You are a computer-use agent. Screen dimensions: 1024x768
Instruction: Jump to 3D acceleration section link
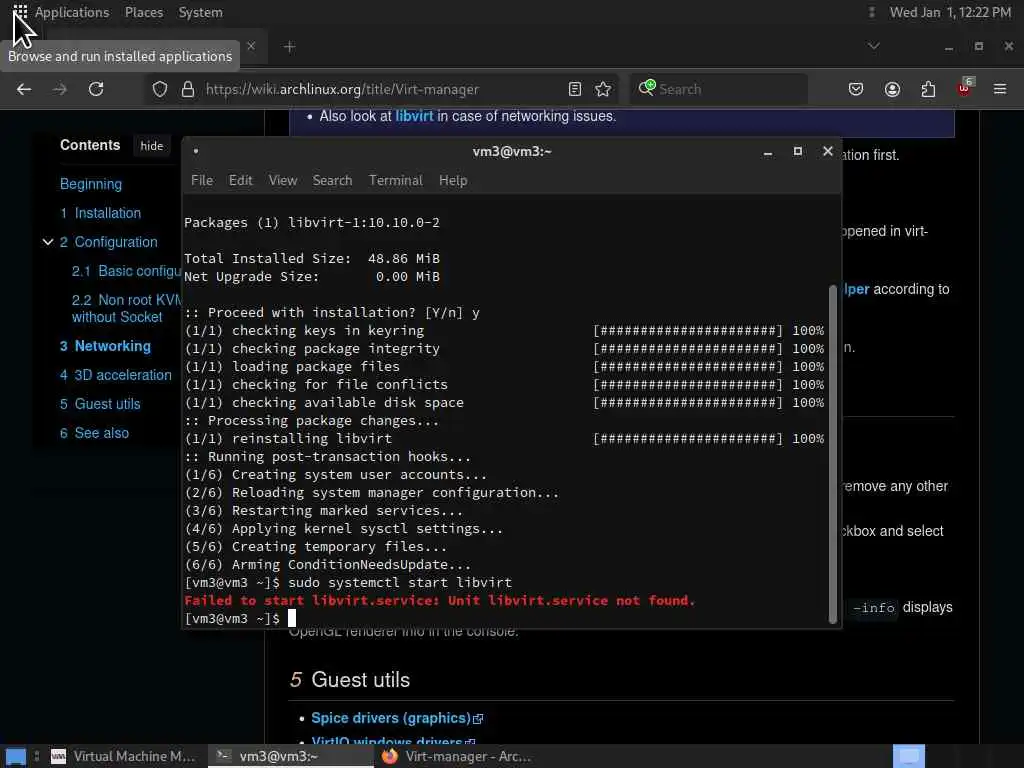pyautogui.click(x=116, y=375)
